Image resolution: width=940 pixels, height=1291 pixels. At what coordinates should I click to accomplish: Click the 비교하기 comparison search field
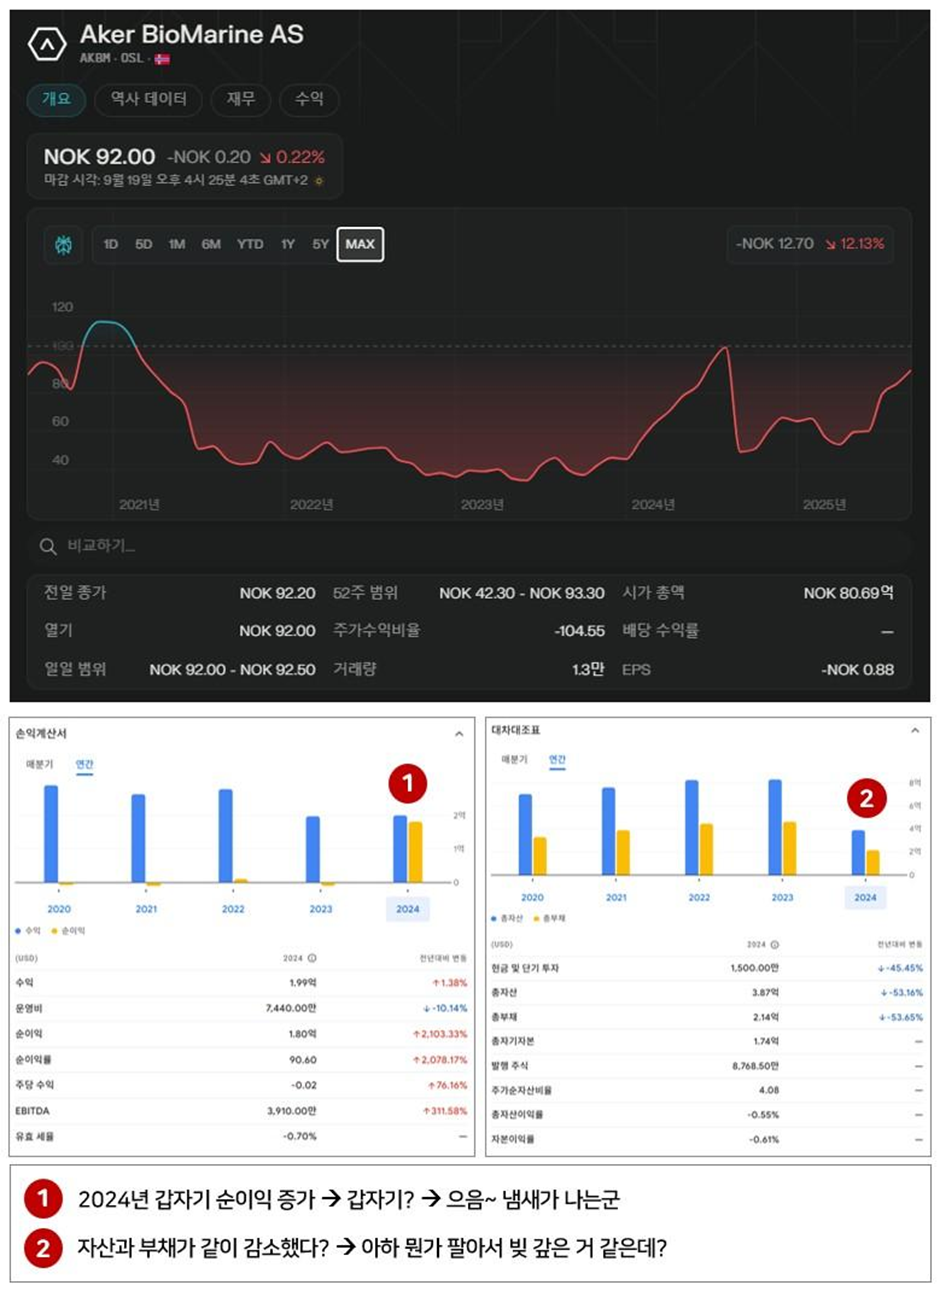point(470,546)
